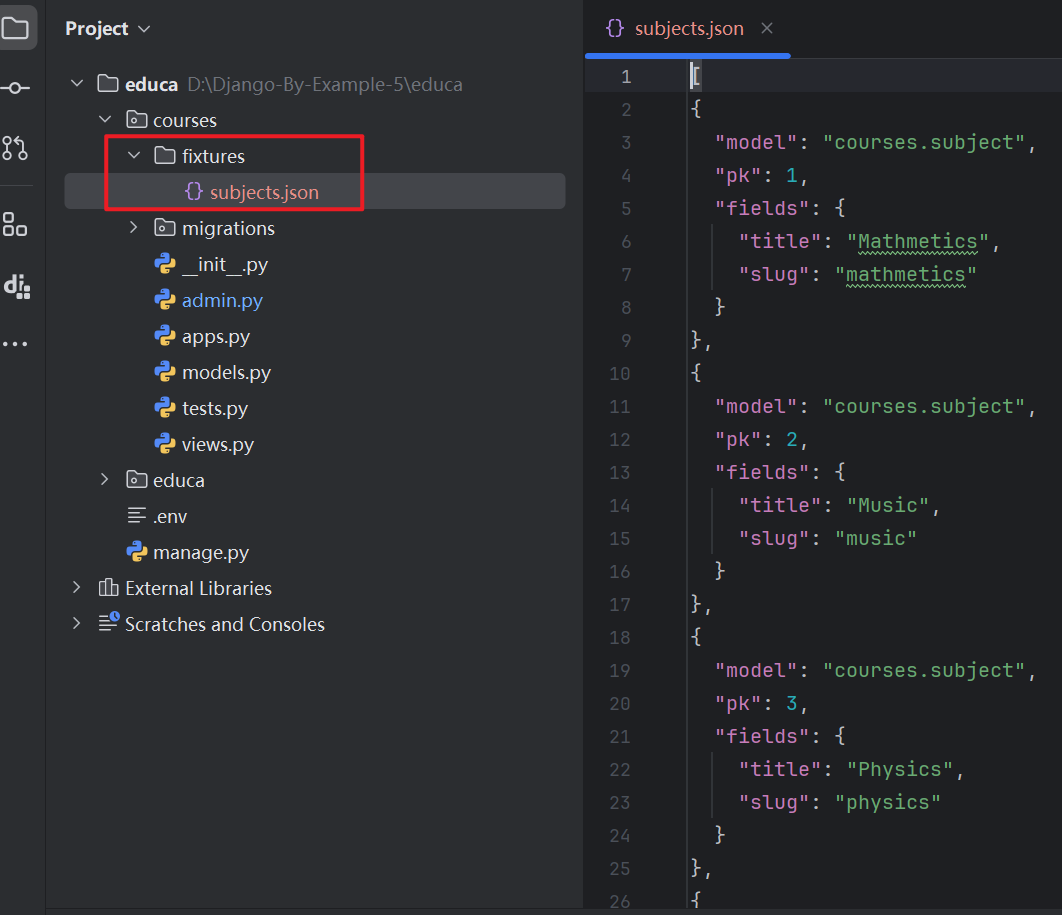Open the .env file
Image resolution: width=1062 pixels, height=915 pixels.
169,516
